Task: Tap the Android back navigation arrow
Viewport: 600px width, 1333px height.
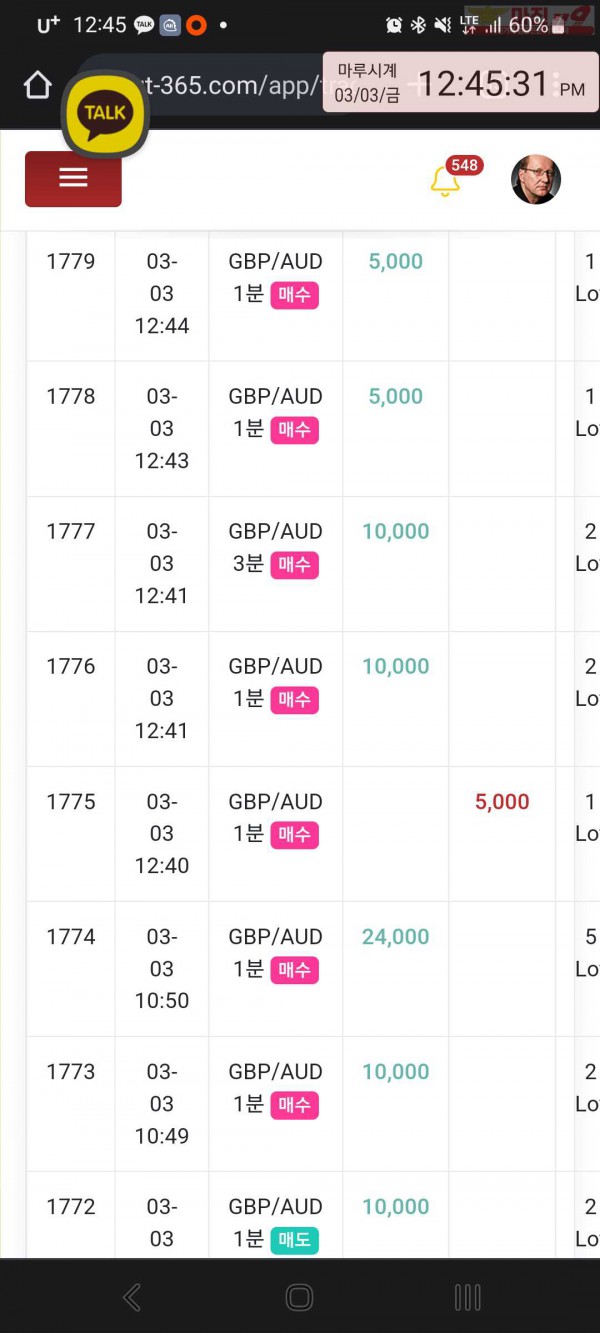Action: [132, 1297]
